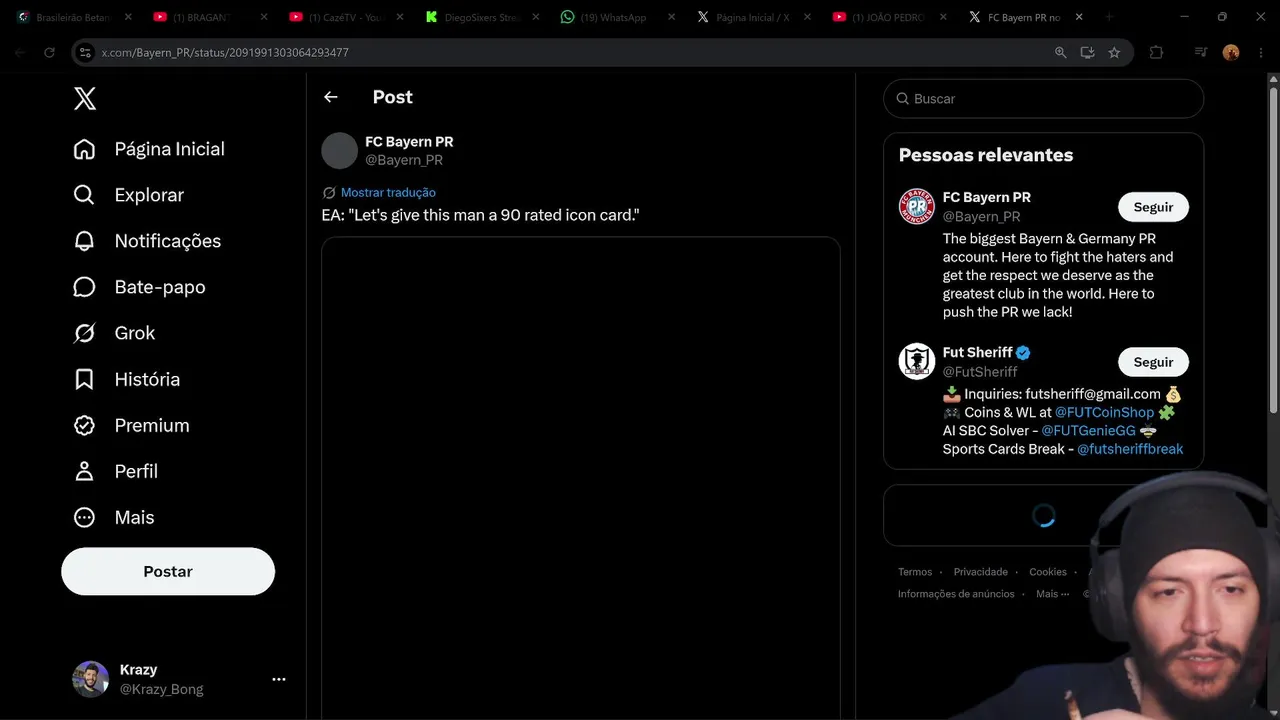
Task: Click FC Bayern PR avatar in Pessoas relevantes
Action: point(916,206)
